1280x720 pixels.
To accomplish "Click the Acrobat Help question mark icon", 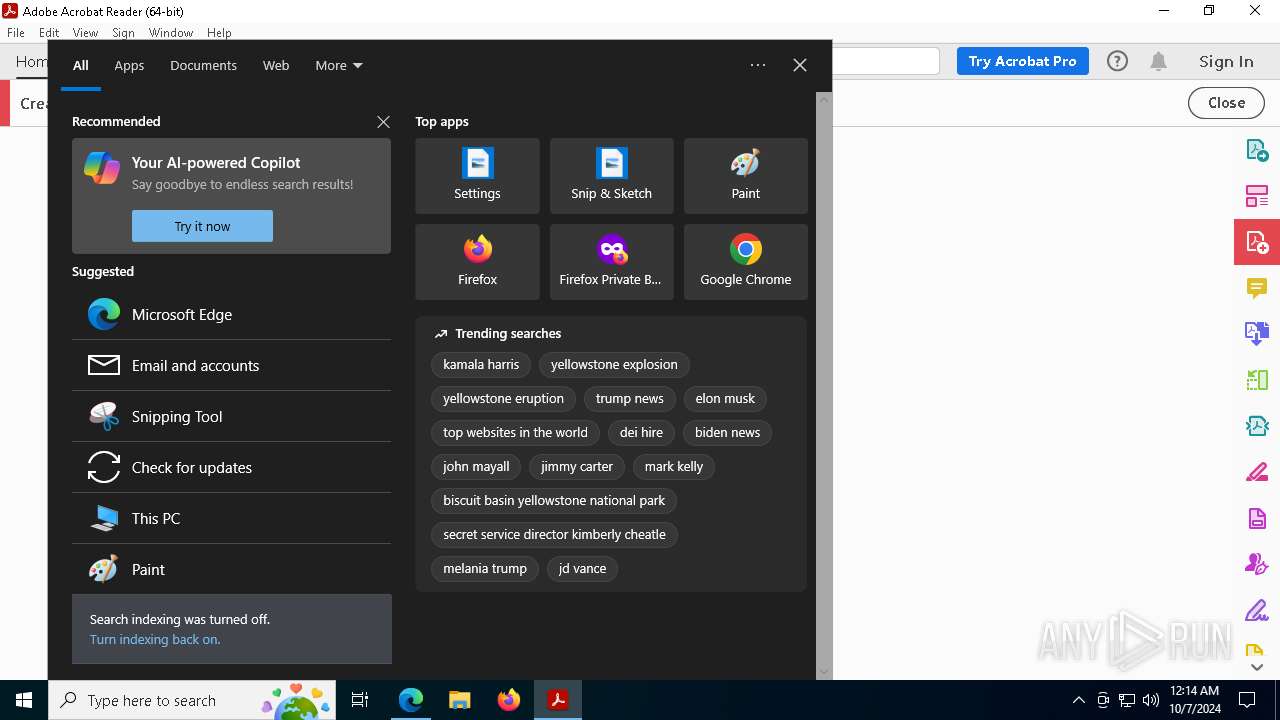I will [1117, 61].
